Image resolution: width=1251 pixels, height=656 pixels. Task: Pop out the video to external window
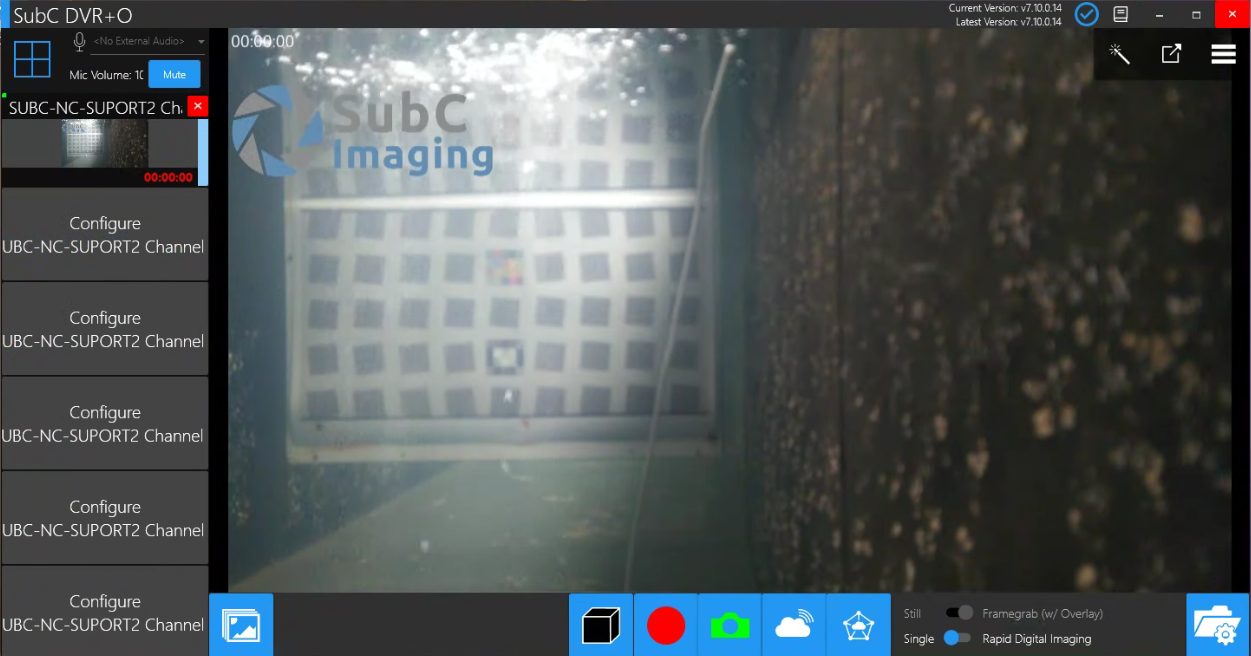(x=1171, y=54)
